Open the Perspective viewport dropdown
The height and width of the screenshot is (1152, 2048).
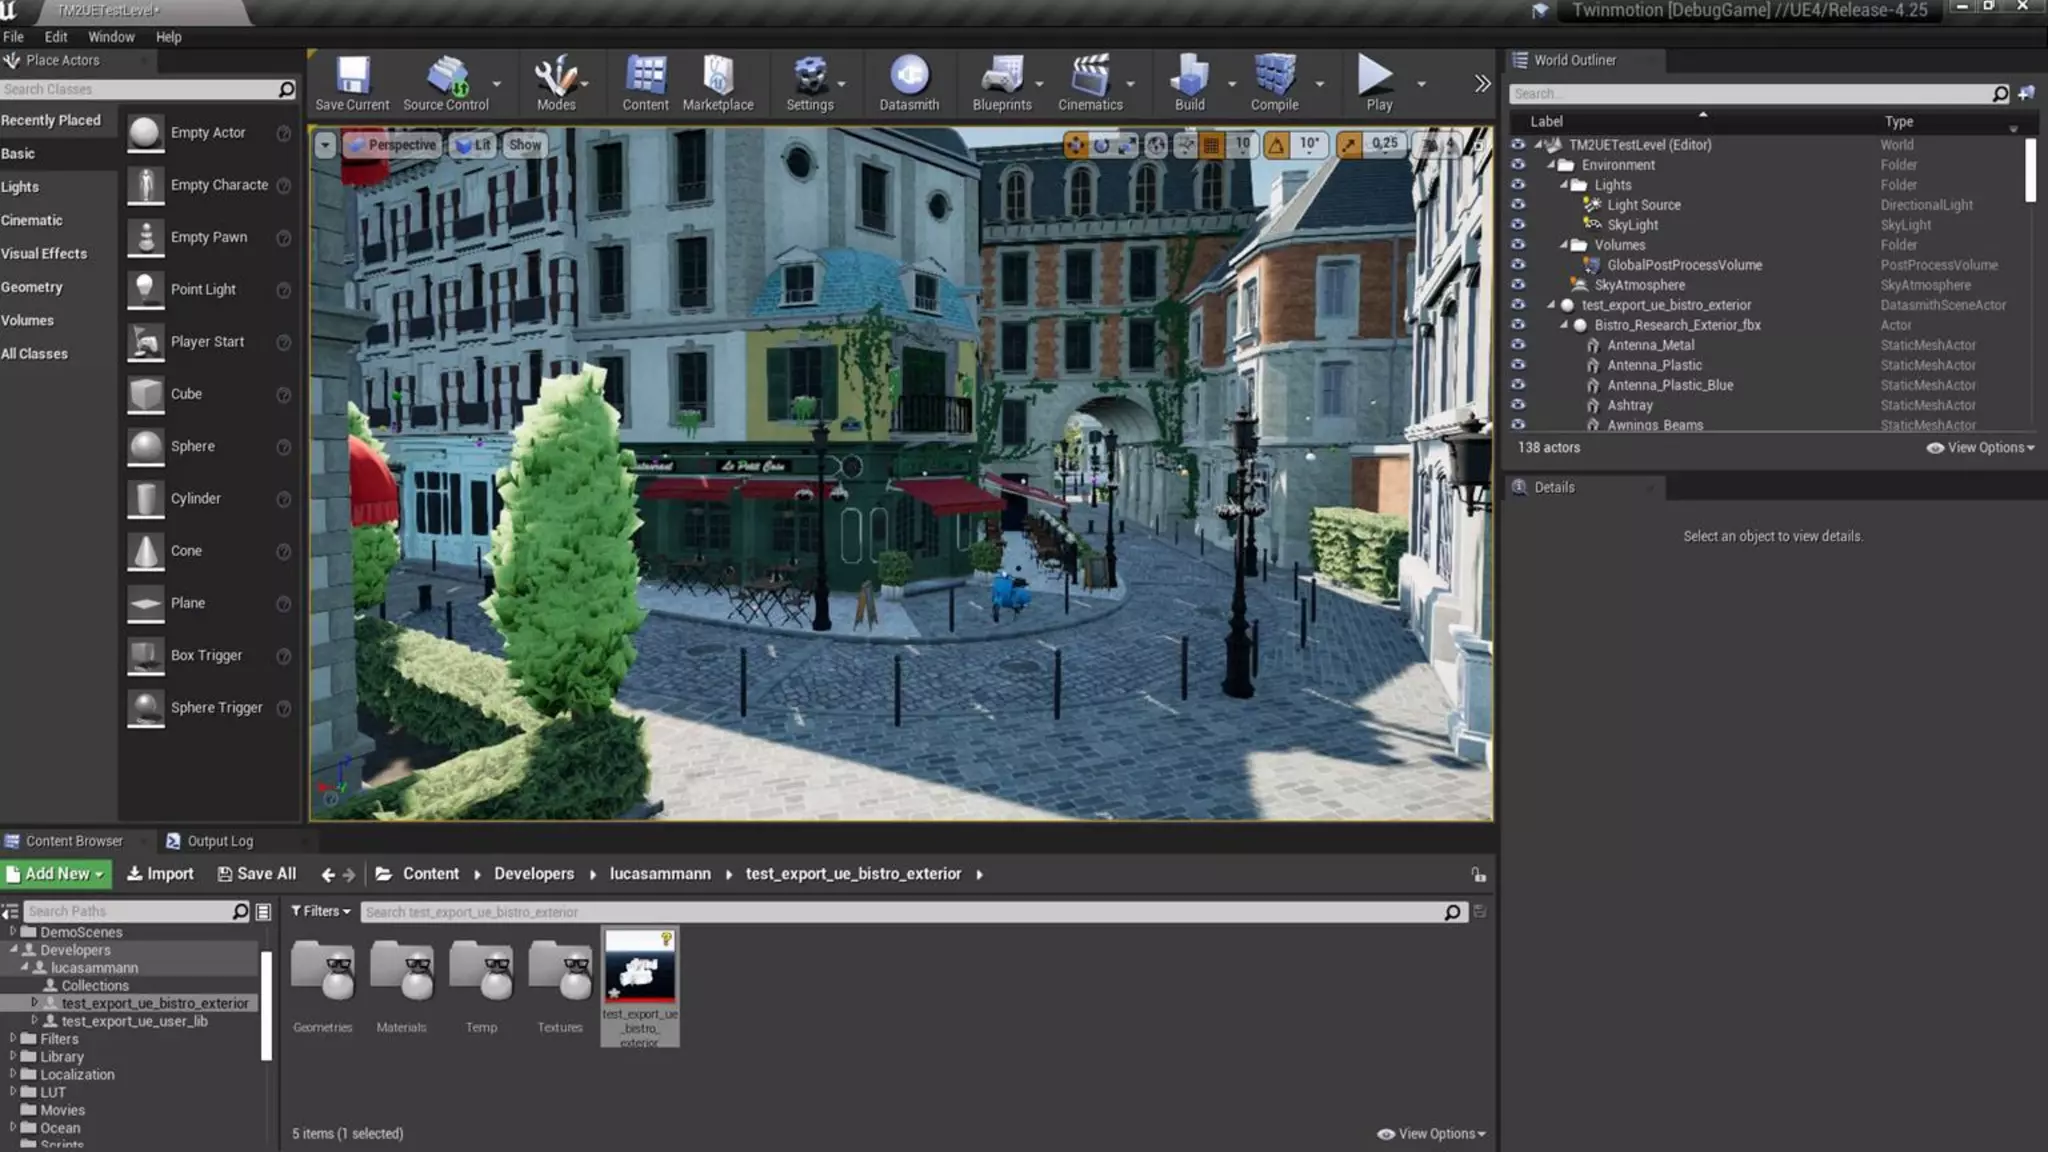393,145
